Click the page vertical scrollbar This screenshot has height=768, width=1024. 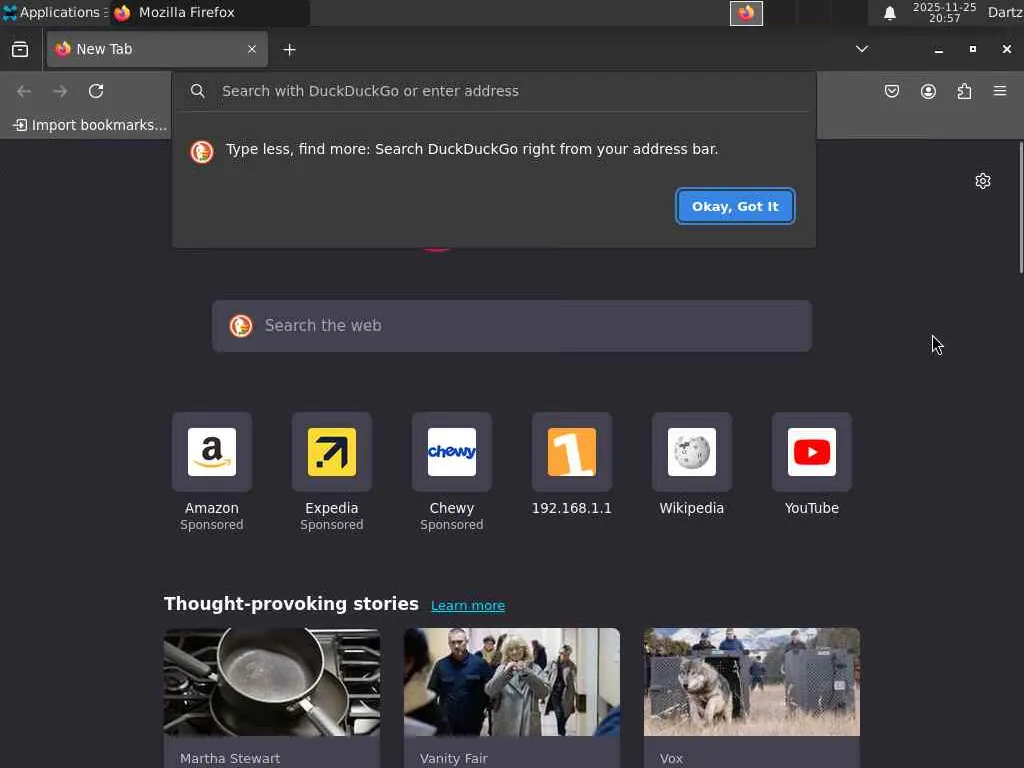click(x=1021, y=208)
